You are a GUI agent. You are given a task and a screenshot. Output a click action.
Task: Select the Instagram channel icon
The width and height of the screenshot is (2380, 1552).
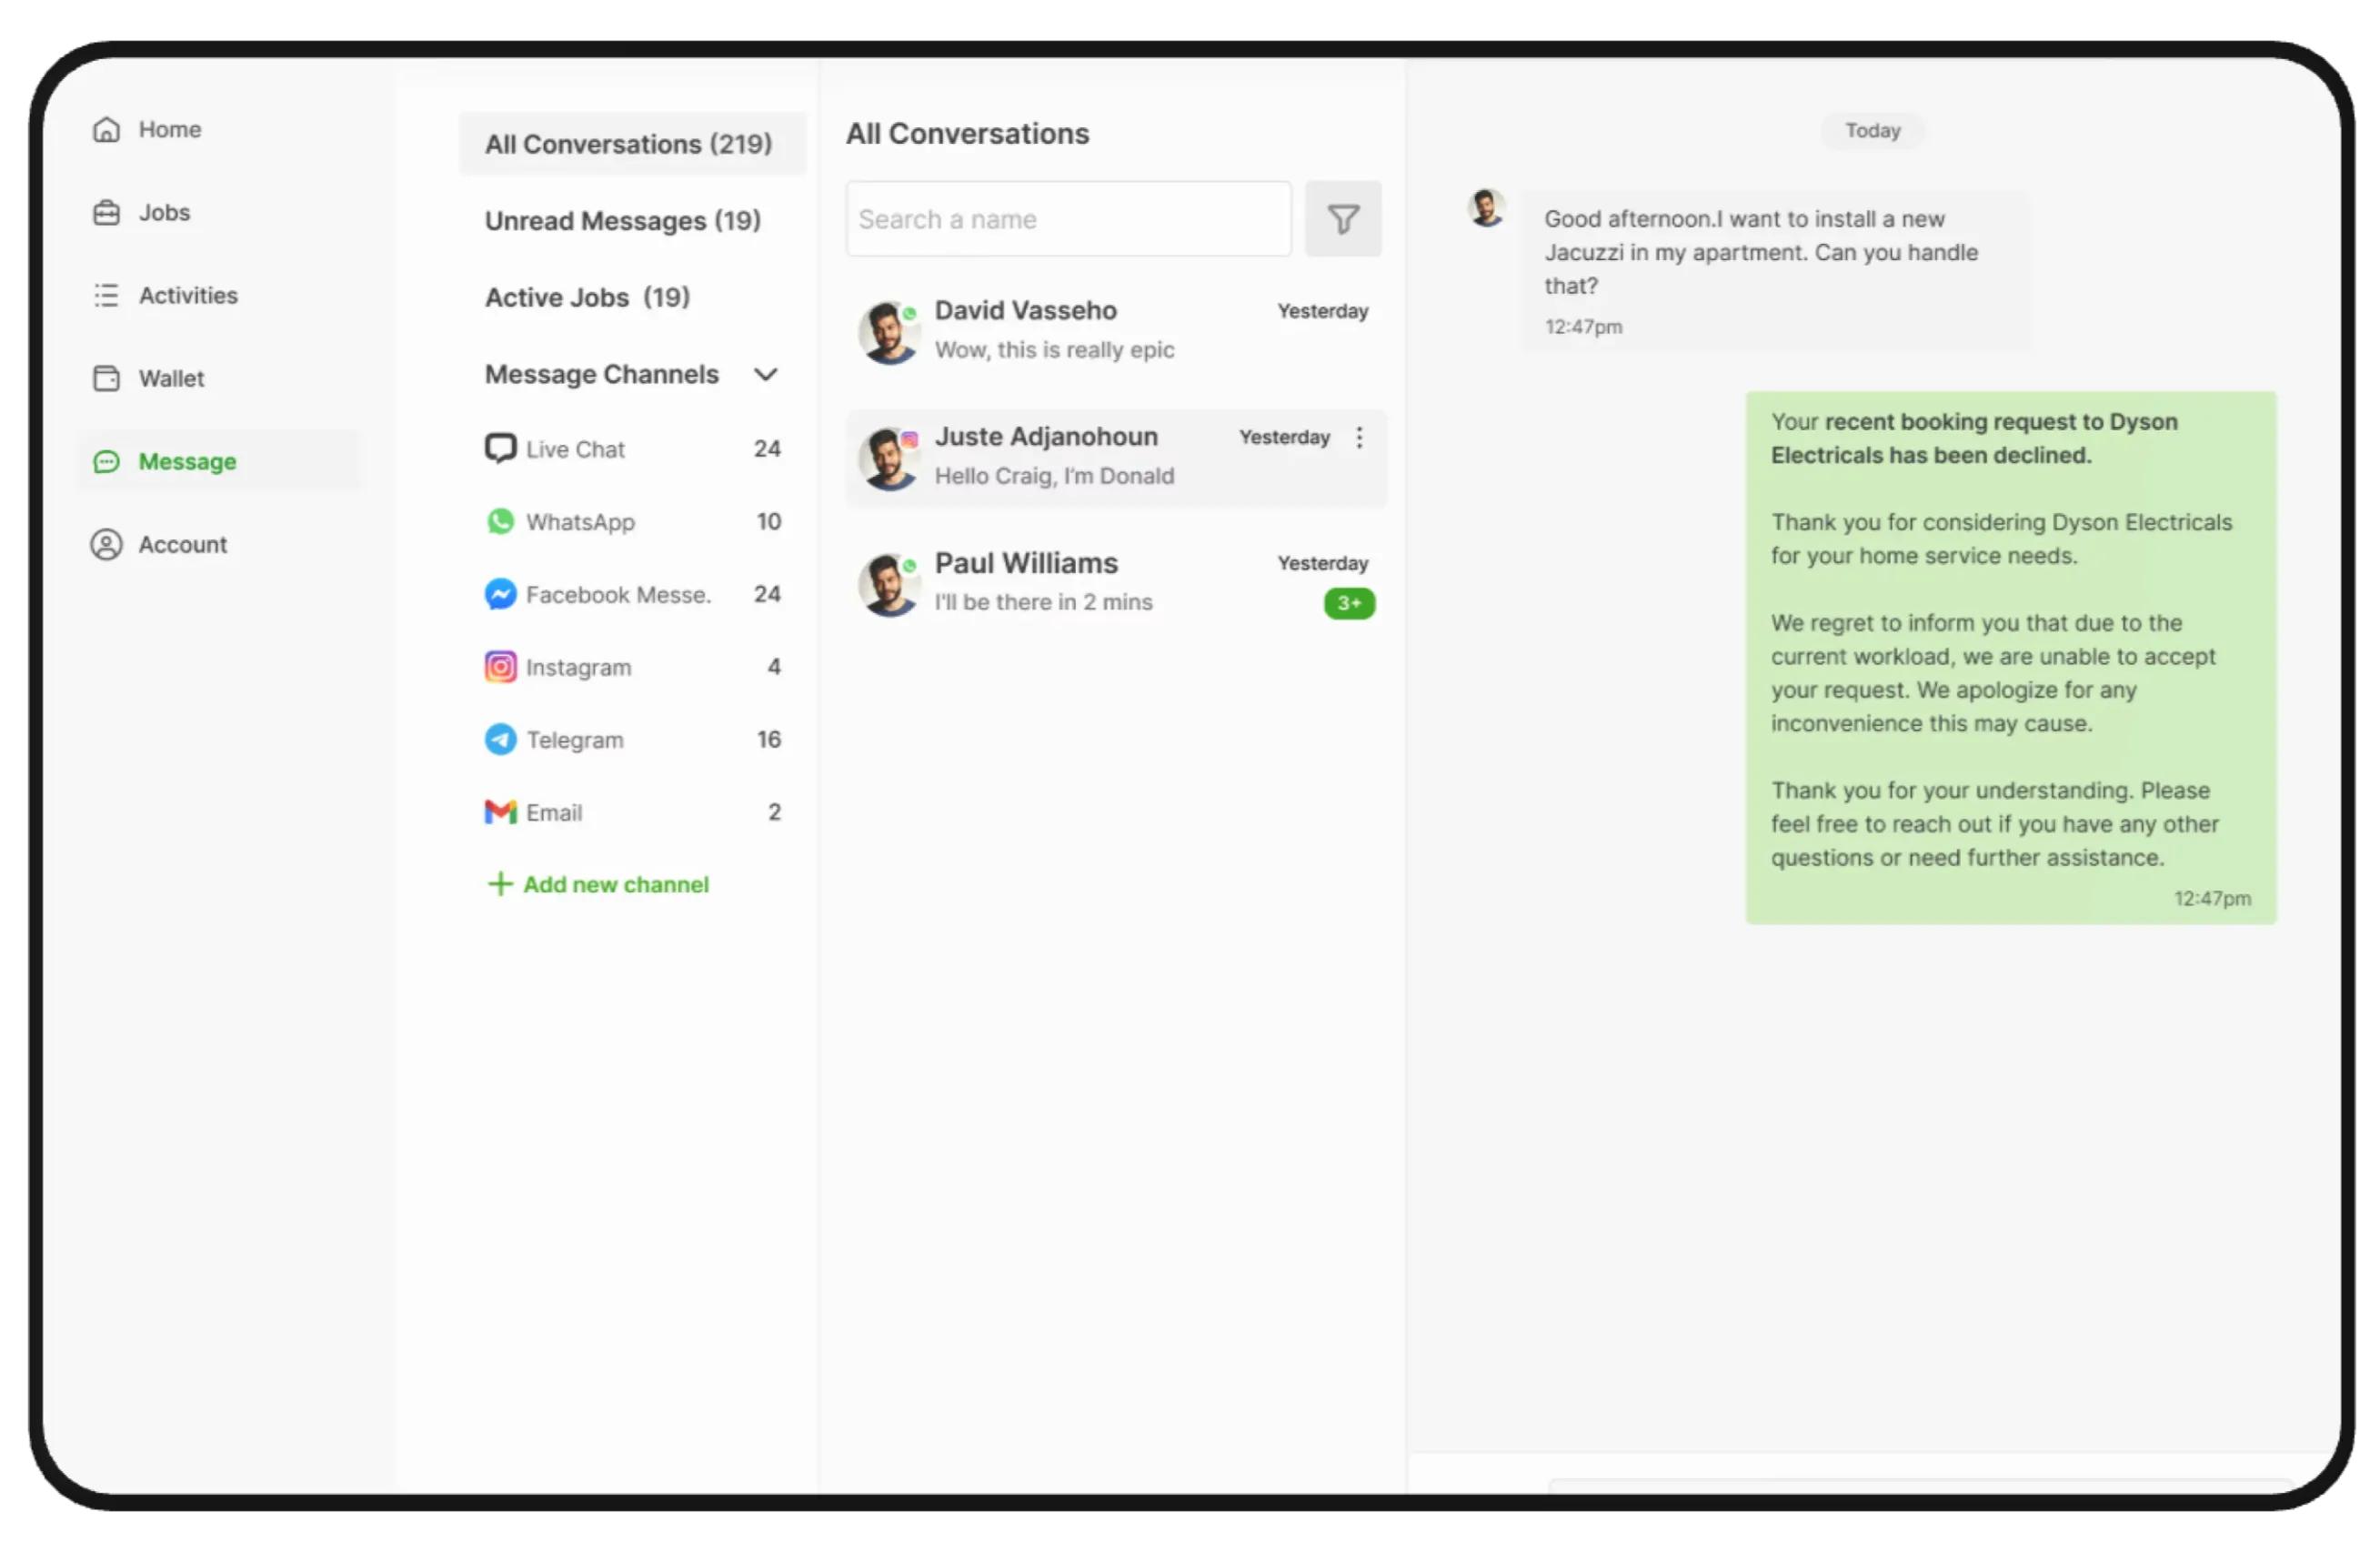coord(500,667)
